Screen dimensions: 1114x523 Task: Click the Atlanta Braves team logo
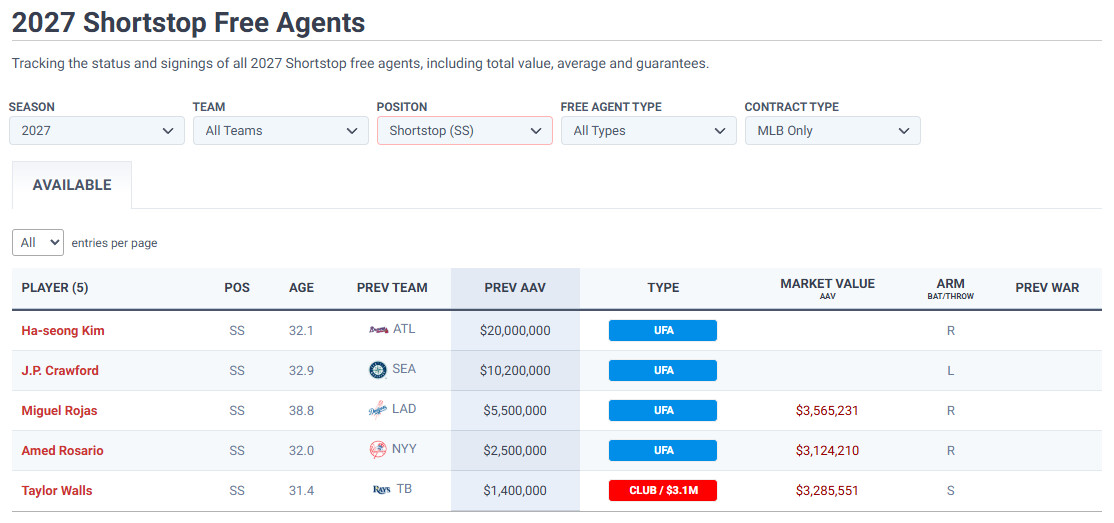(378, 330)
